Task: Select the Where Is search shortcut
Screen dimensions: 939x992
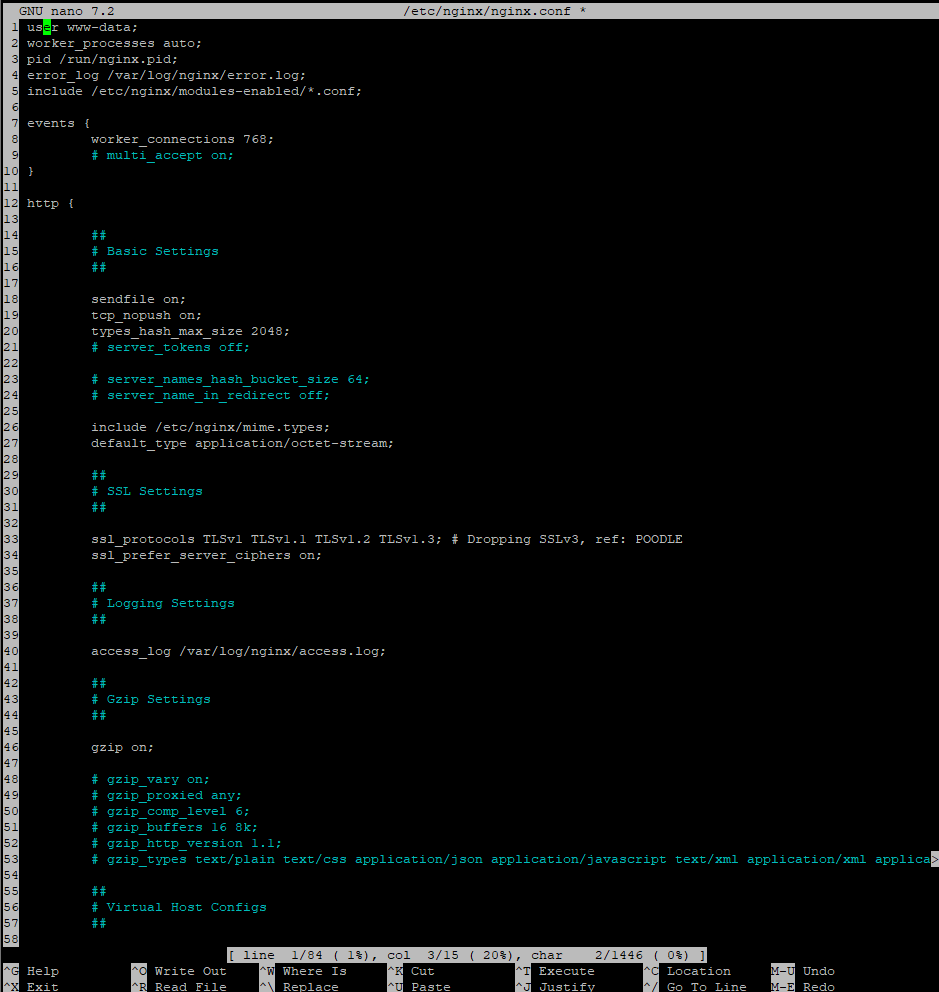Action: click(x=314, y=971)
